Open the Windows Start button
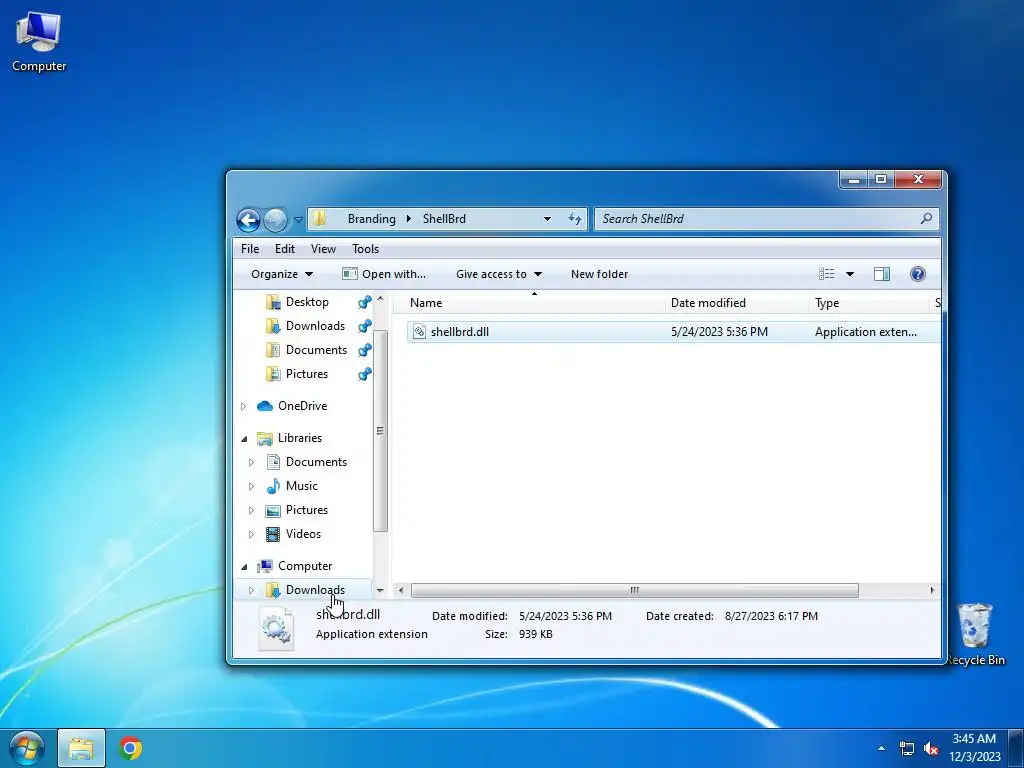 [27, 748]
